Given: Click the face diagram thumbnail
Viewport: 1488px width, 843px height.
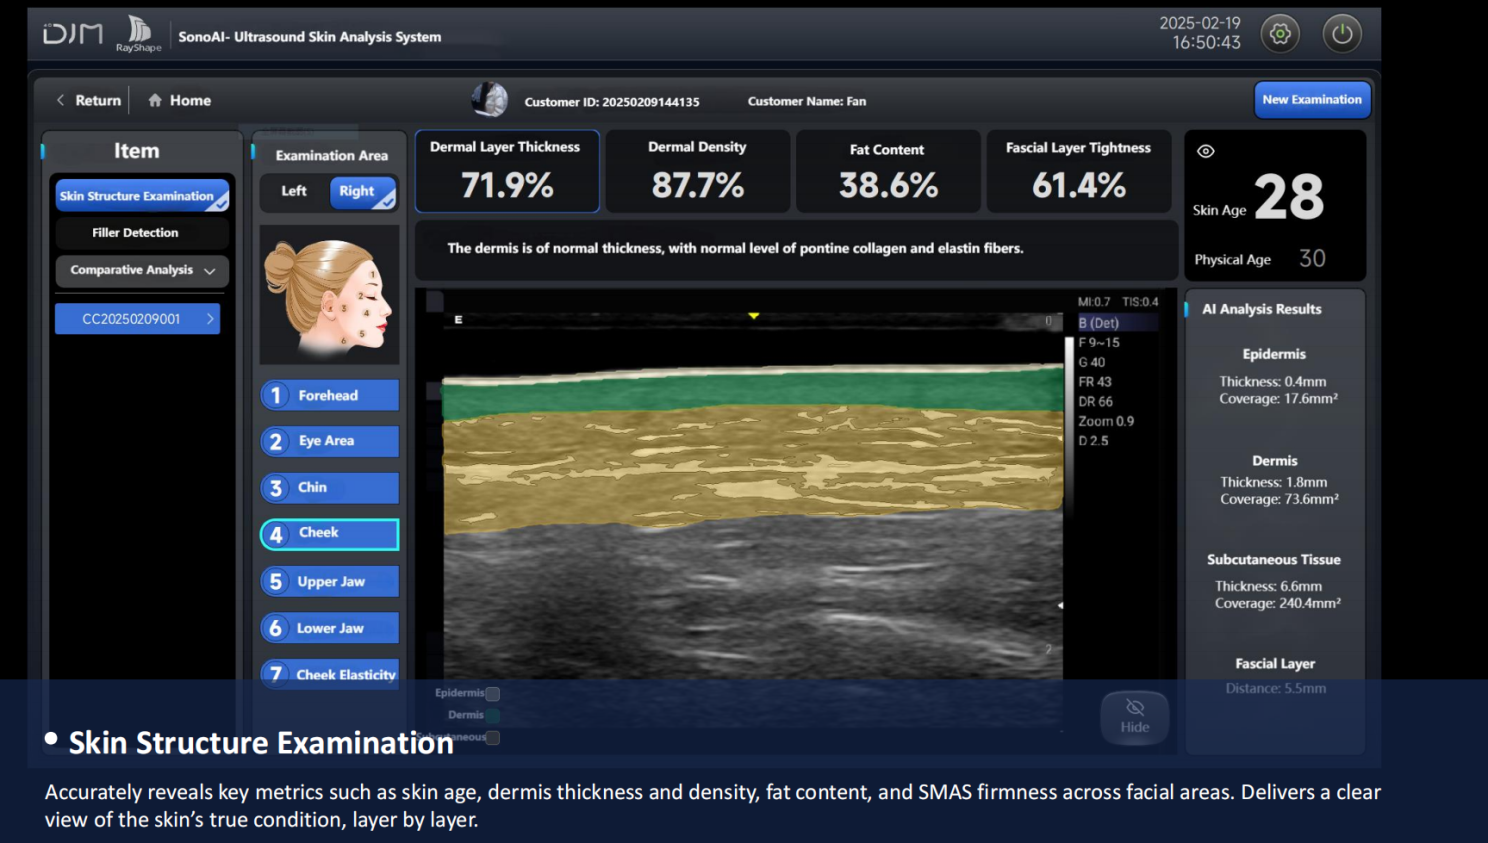Looking at the screenshot, I should [x=329, y=295].
